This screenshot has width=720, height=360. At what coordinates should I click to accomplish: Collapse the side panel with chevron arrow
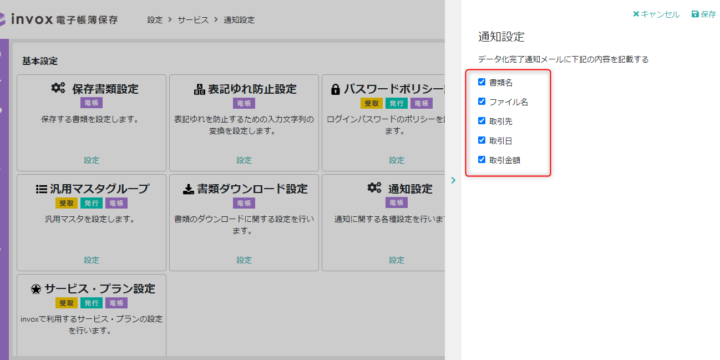pyautogui.click(x=453, y=180)
